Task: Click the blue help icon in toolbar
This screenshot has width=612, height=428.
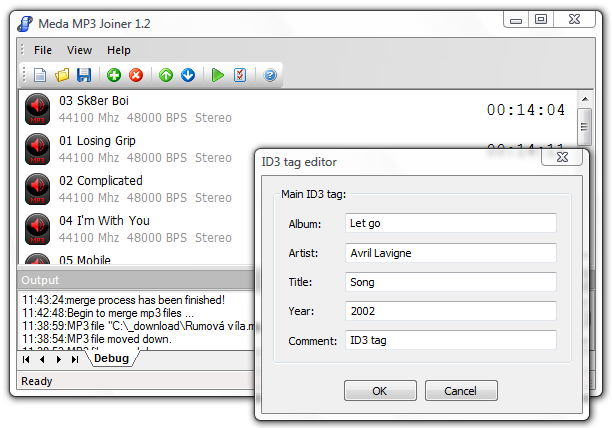Action: click(270, 75)
